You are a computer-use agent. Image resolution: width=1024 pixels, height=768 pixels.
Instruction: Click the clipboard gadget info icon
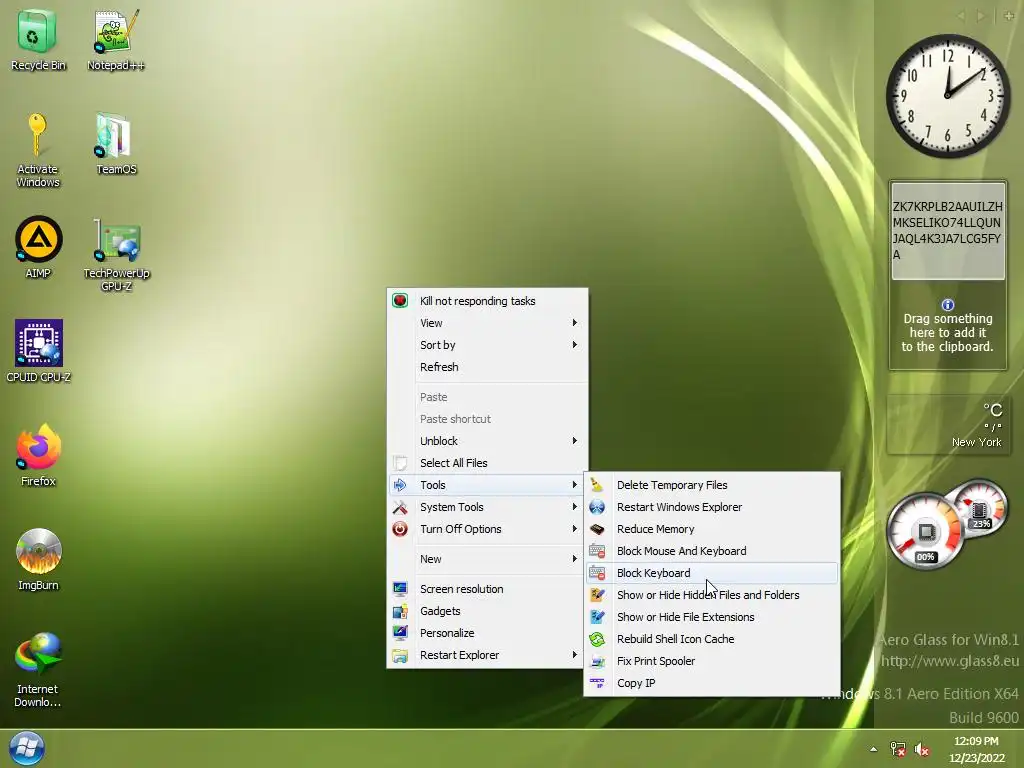click(948, 305)
